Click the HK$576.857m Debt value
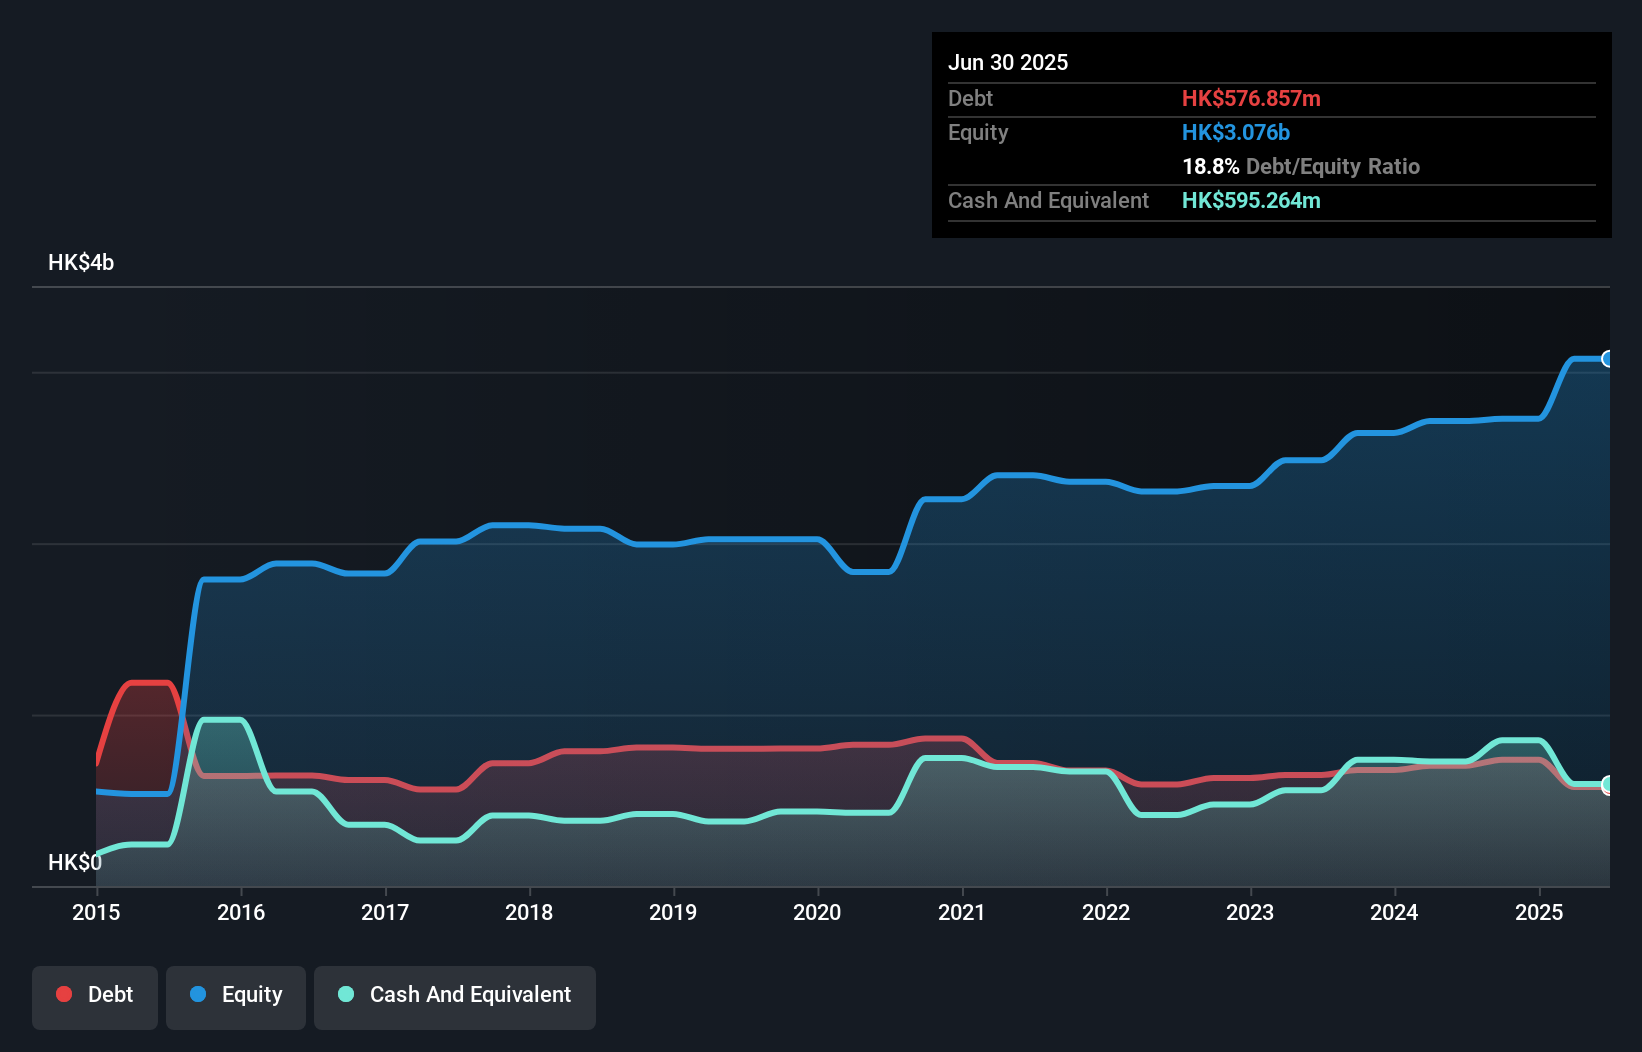 point(1251,98)
